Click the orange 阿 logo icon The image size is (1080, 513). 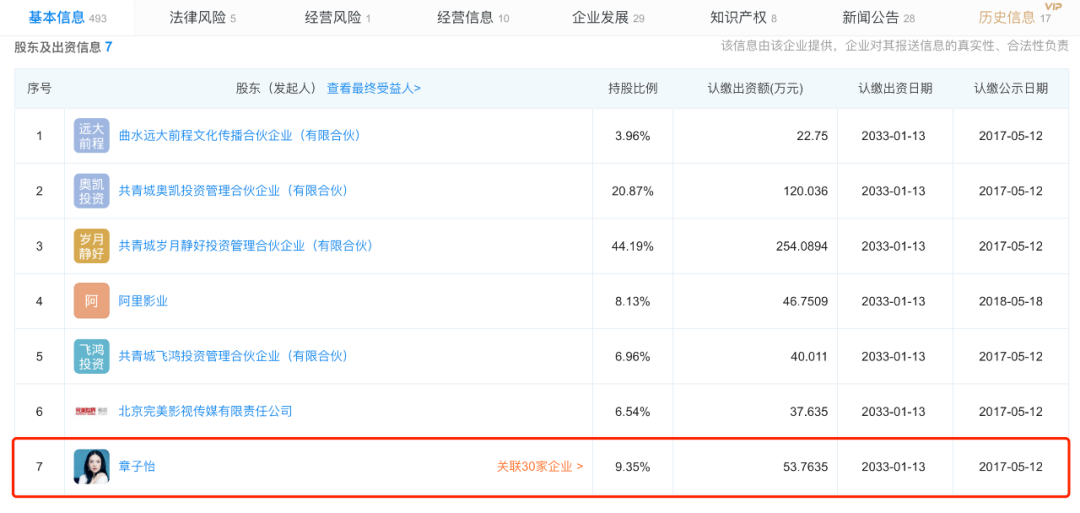coord(92,301)
